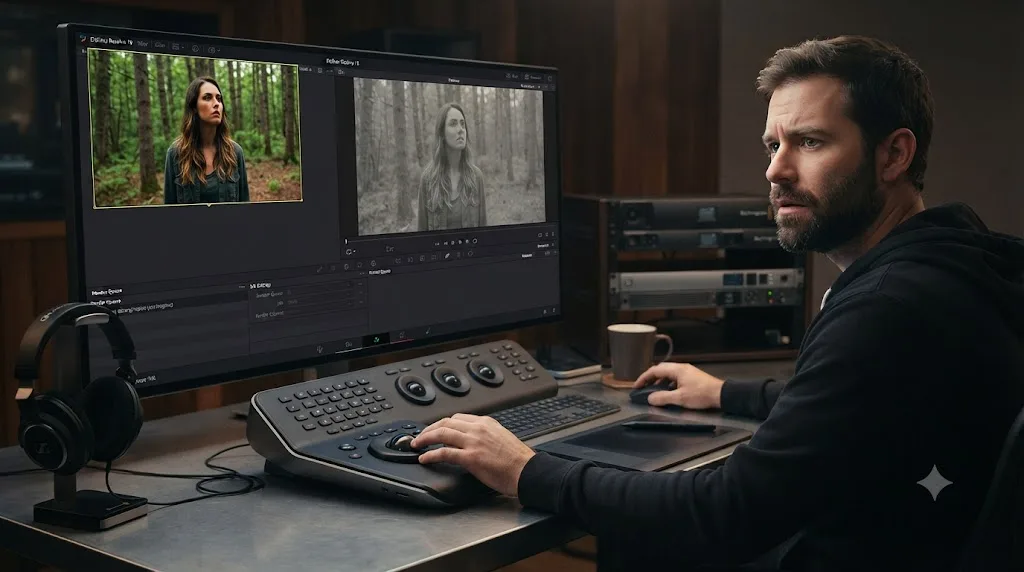Open the checkmark-like page icon right of the red tab
Image resolution: width=1024 pixels, height=572 pixels.
coord(428,331)
